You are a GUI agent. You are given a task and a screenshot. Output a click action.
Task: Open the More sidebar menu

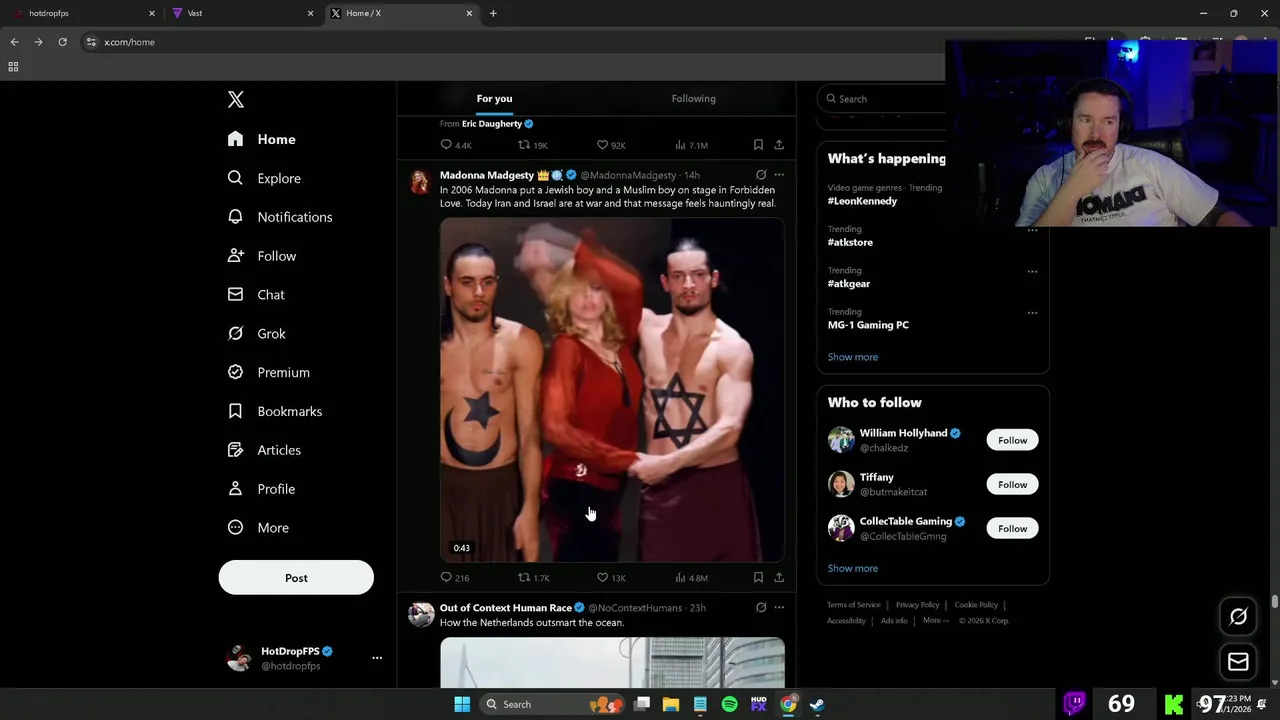[259, 528]
